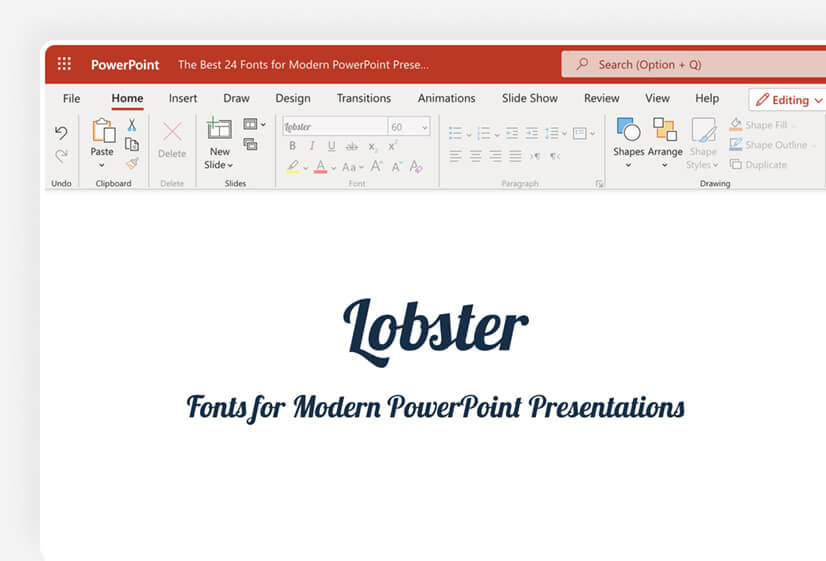Image resolution: width=826 pixels, height=561 pixels.
Task: Switch to the Draw tab
Action: pos(236,98)
